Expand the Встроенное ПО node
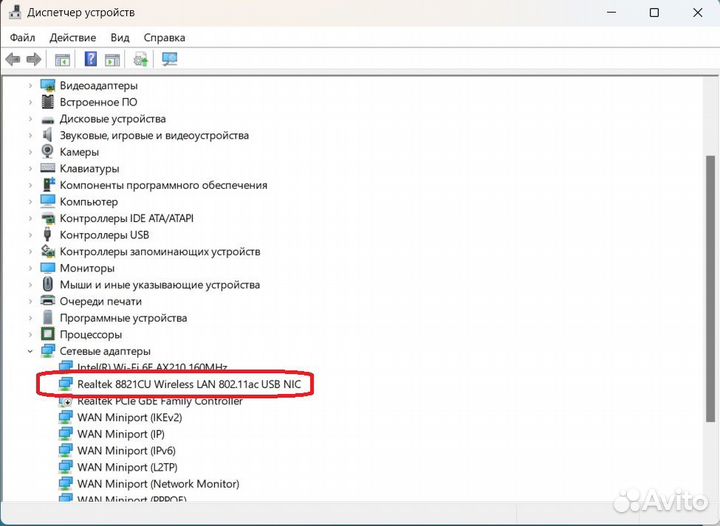 point(30,102)
